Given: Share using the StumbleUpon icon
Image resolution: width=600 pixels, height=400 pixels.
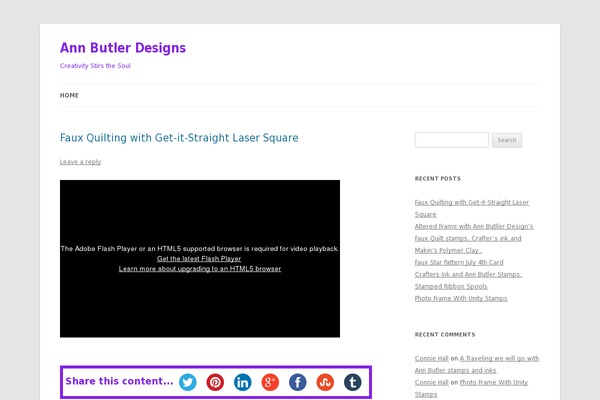Looking at the screenshot, I should (x=325, y=382).
